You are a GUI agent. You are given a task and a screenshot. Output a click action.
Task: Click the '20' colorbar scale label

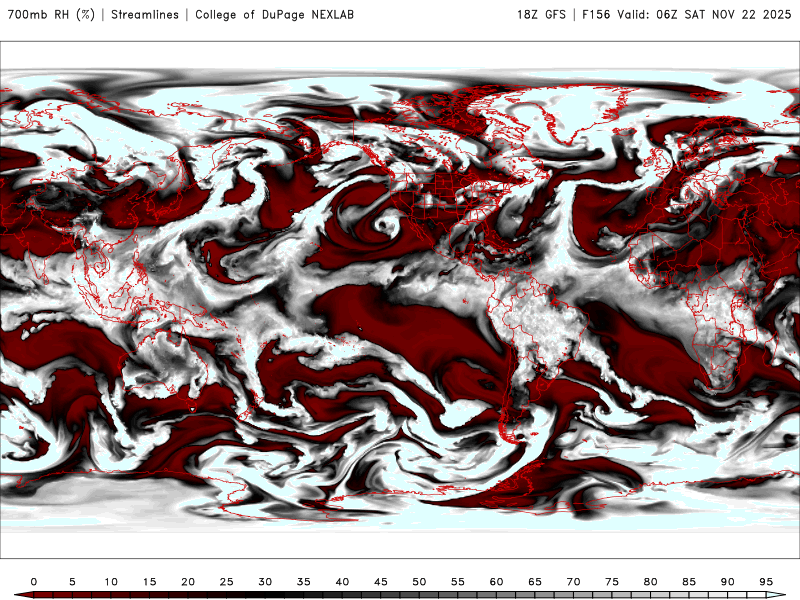point(188,582)
